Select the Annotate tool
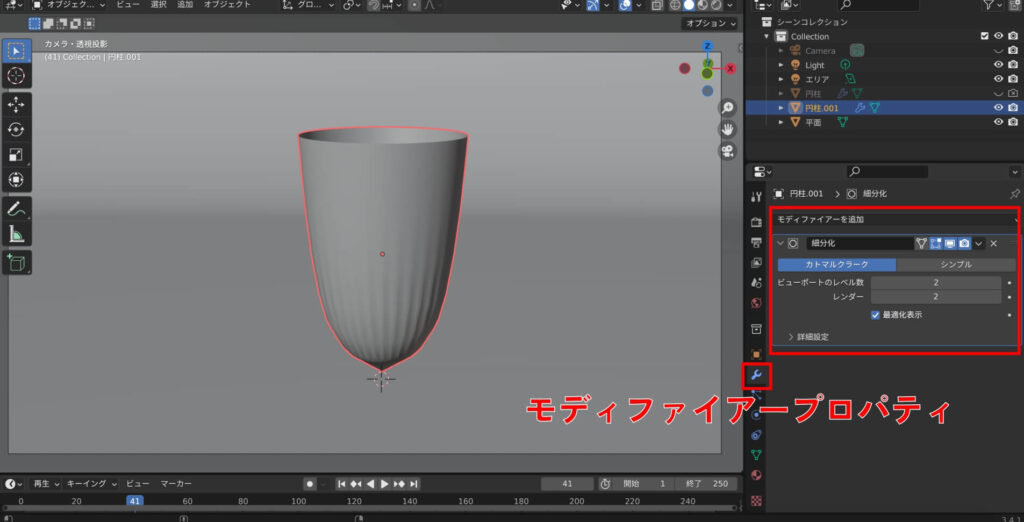Viewport: 1024px width, 522px height. [x=17, y=209]
